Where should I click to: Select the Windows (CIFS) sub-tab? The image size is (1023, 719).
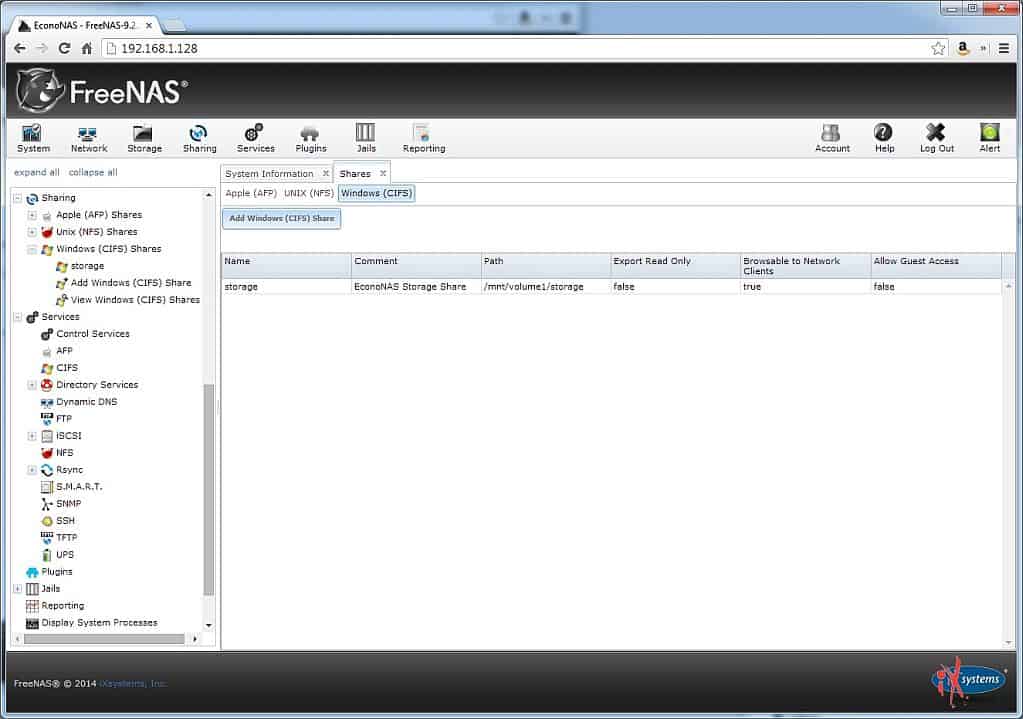(376, 193)
